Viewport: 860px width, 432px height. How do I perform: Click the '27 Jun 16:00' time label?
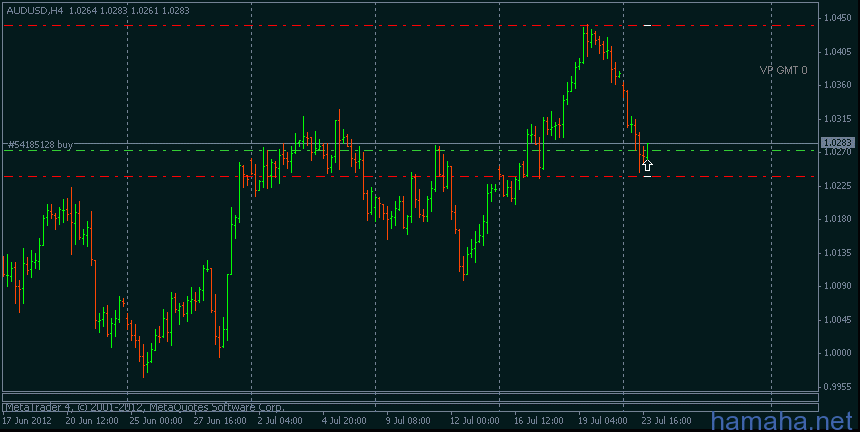(219, 420)
